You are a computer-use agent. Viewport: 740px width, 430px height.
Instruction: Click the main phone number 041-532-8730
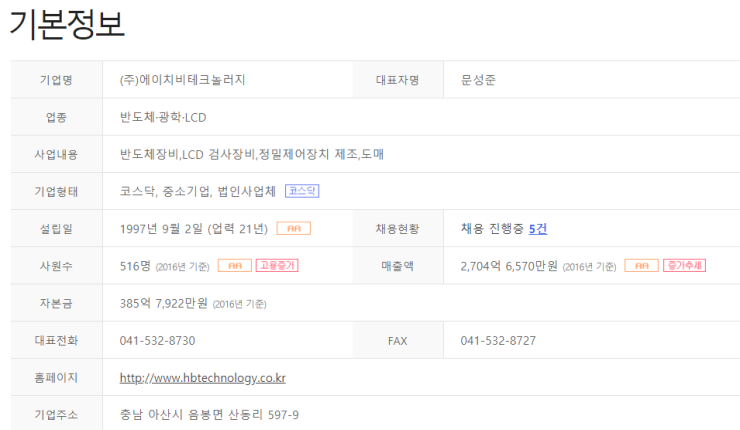(157, 341)
